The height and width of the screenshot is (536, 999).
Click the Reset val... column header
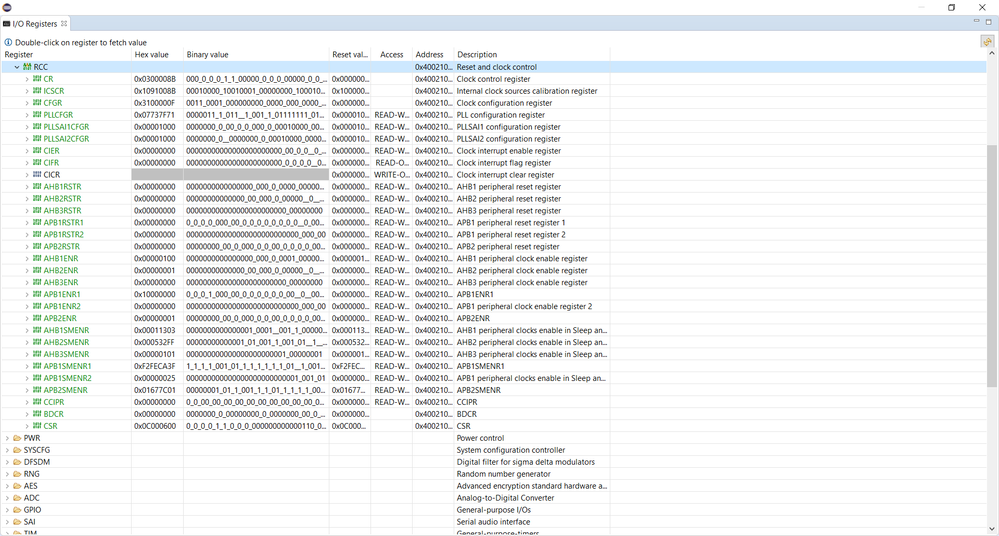coord(350,55)
